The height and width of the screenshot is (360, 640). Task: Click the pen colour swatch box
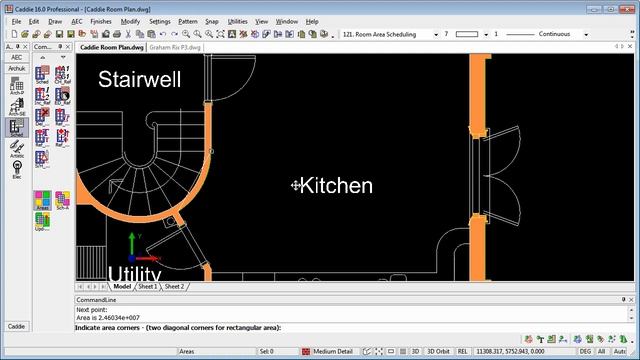pyautogui.click(x=467, y=34)
